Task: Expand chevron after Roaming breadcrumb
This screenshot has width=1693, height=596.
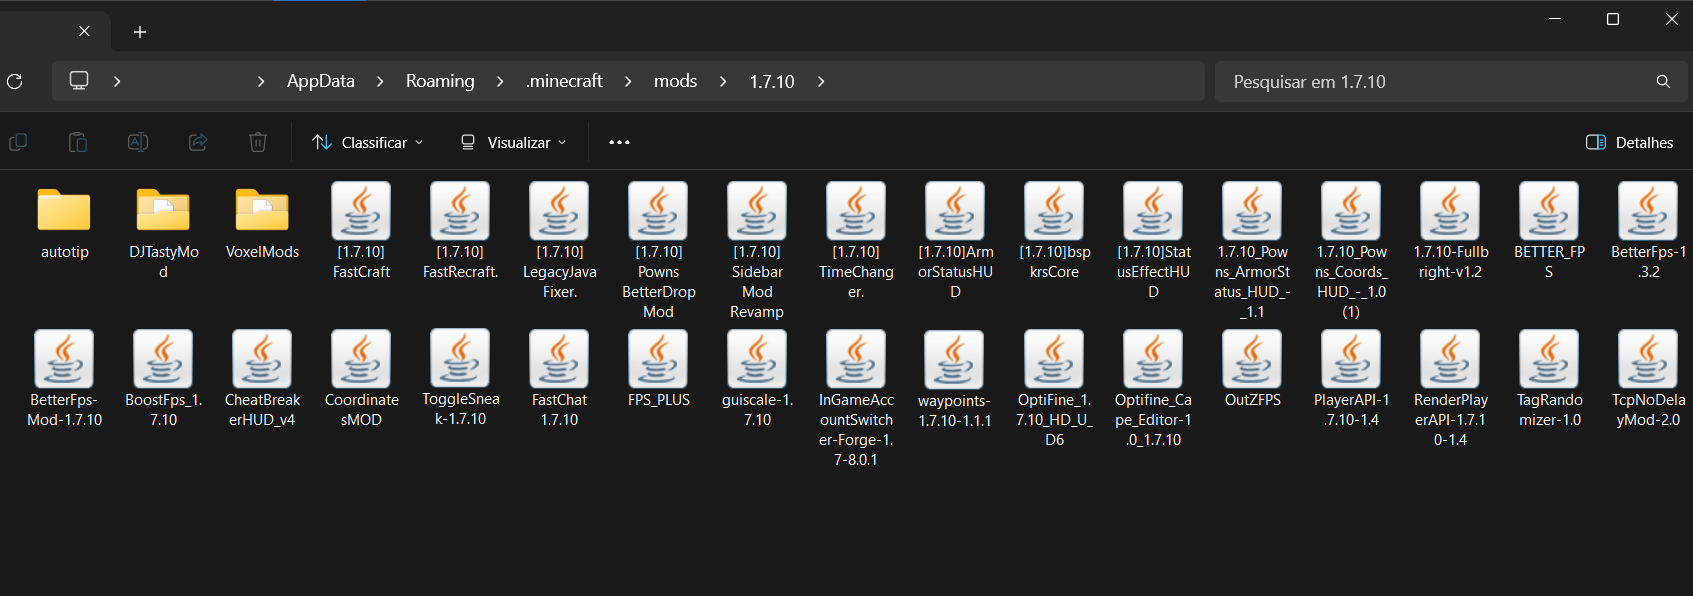Action: (x=500, y=81)
